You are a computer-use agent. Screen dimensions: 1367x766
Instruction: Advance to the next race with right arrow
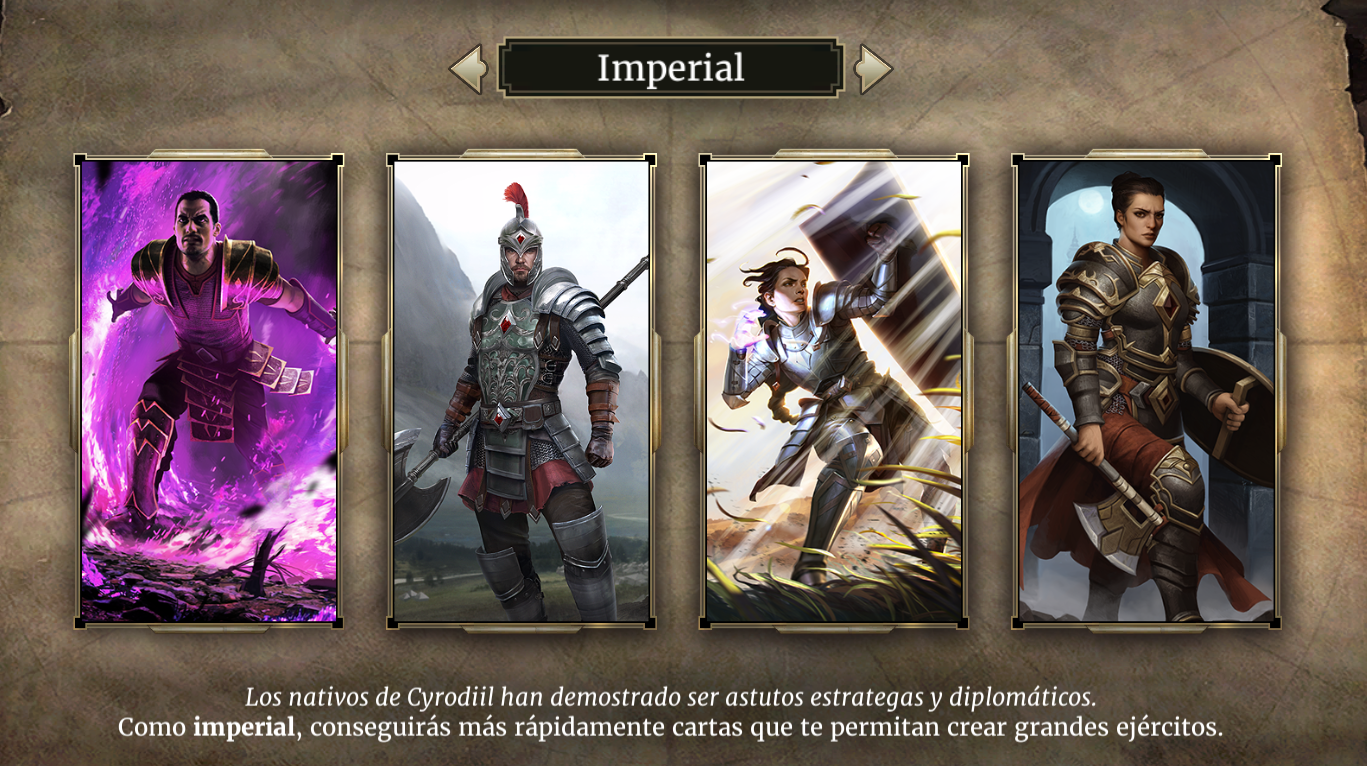click(874, 68)
